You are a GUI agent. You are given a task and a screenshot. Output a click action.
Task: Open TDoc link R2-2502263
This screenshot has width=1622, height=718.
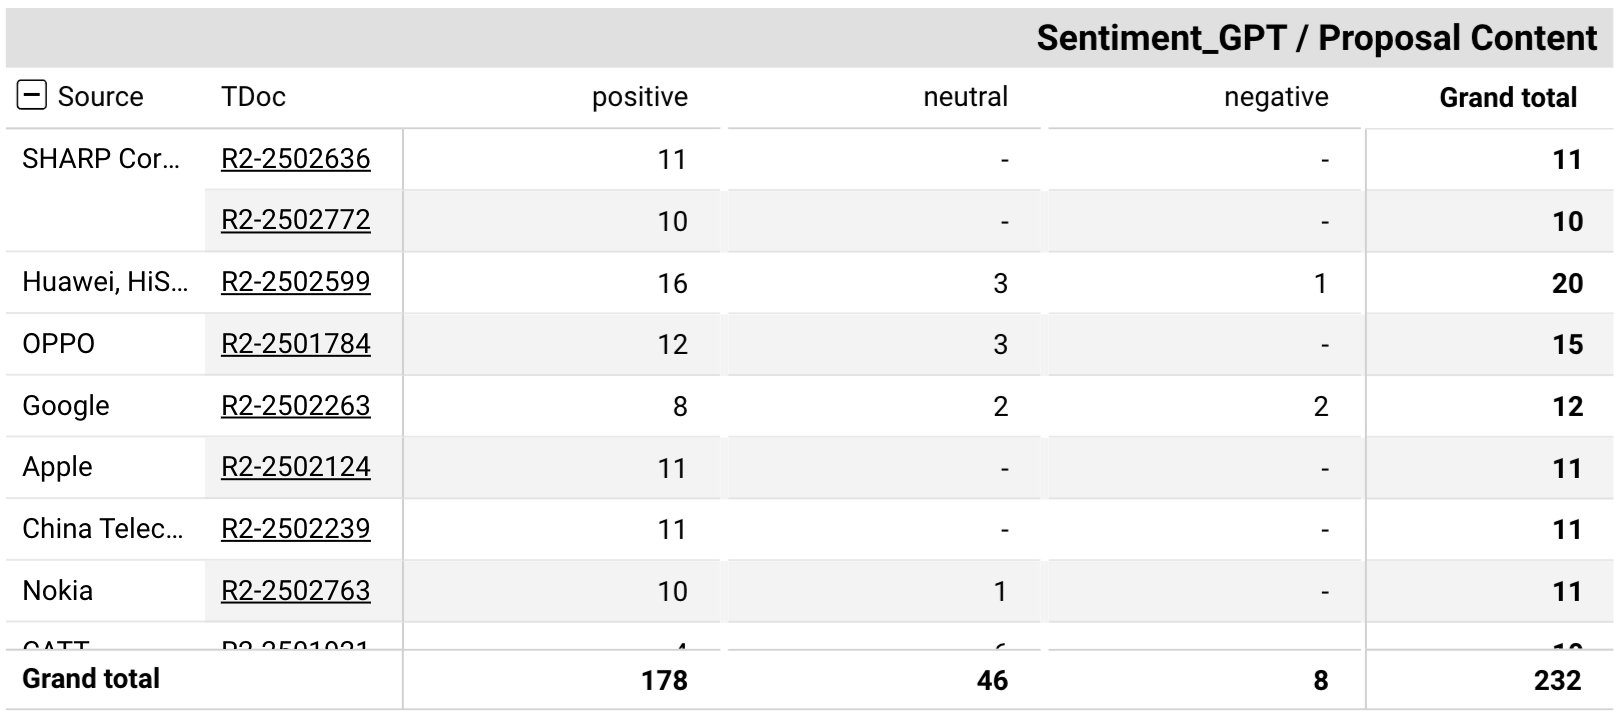295,406
